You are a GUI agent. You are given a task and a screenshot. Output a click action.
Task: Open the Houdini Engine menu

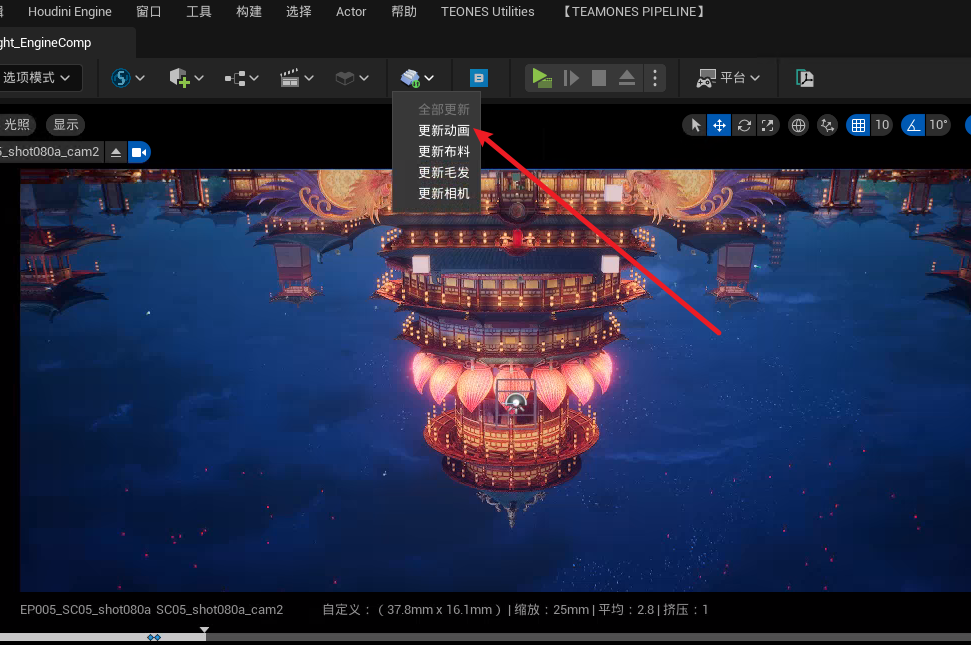click(69, 12)
